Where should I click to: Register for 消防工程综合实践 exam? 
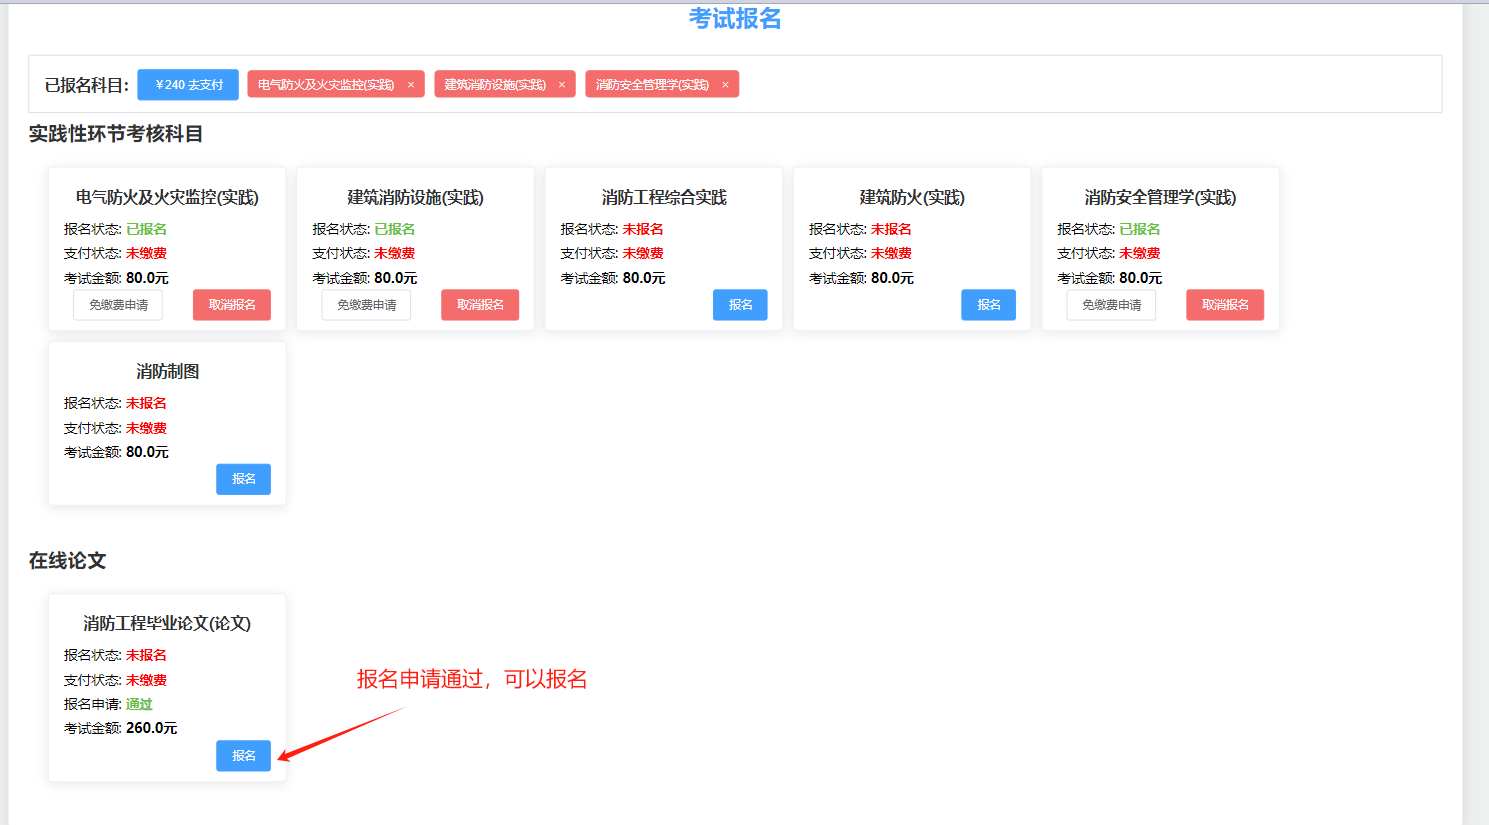point(740,305)
